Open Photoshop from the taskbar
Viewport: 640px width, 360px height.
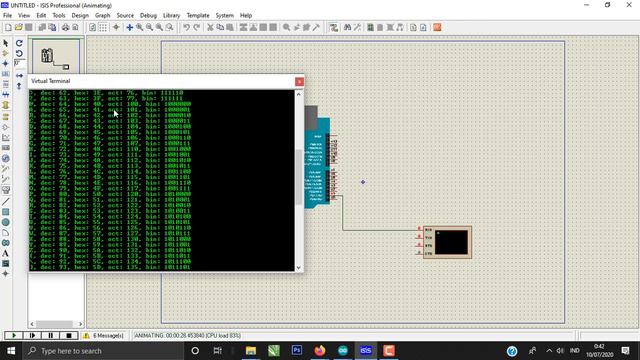(297, 351)
